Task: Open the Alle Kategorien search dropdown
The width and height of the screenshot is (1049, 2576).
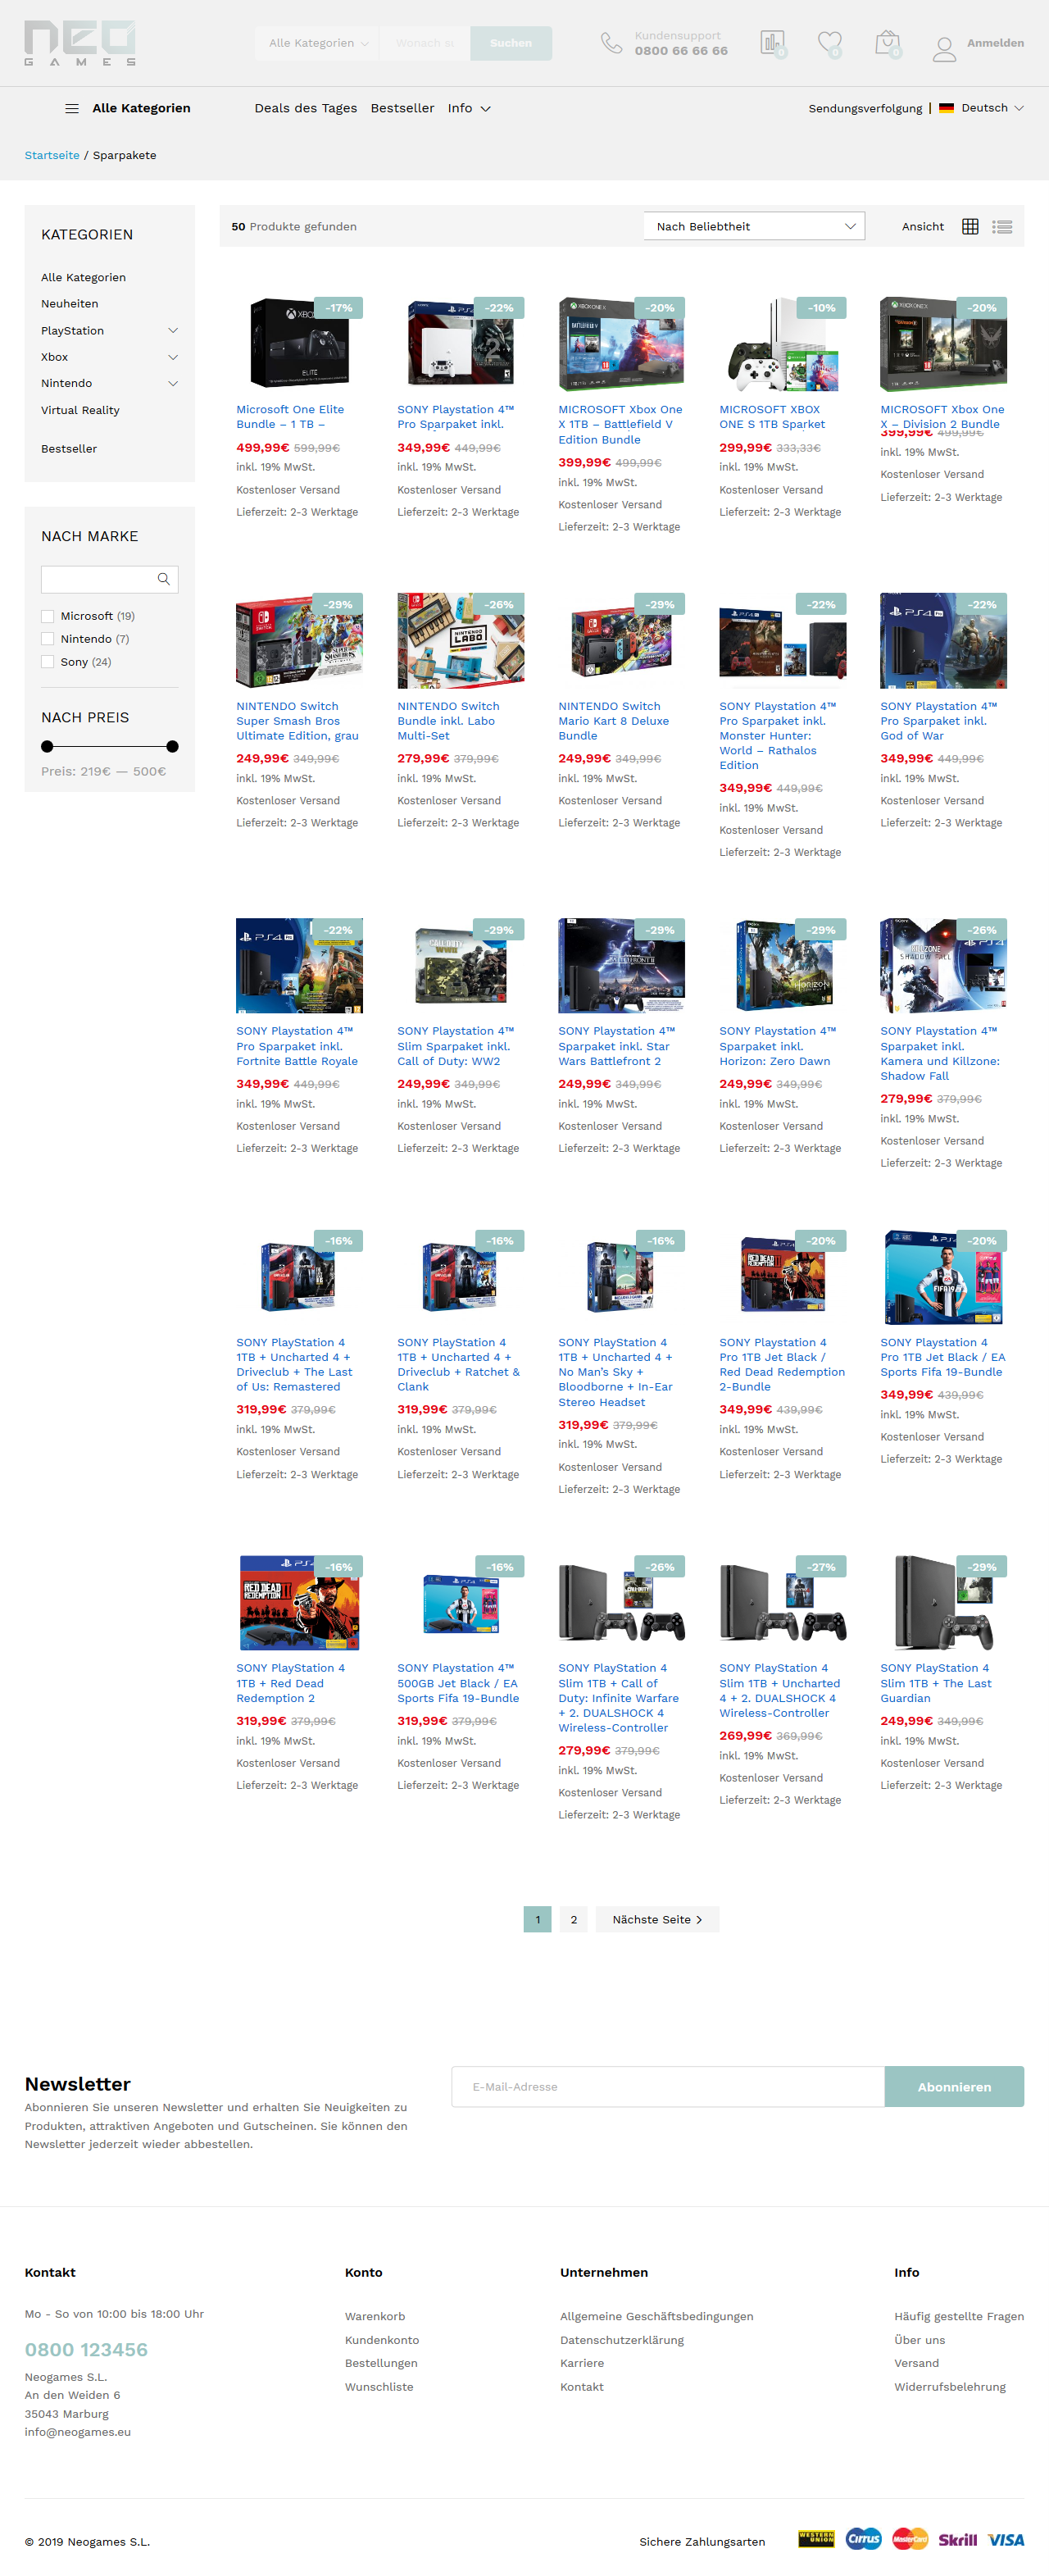Action: [318, 43]
